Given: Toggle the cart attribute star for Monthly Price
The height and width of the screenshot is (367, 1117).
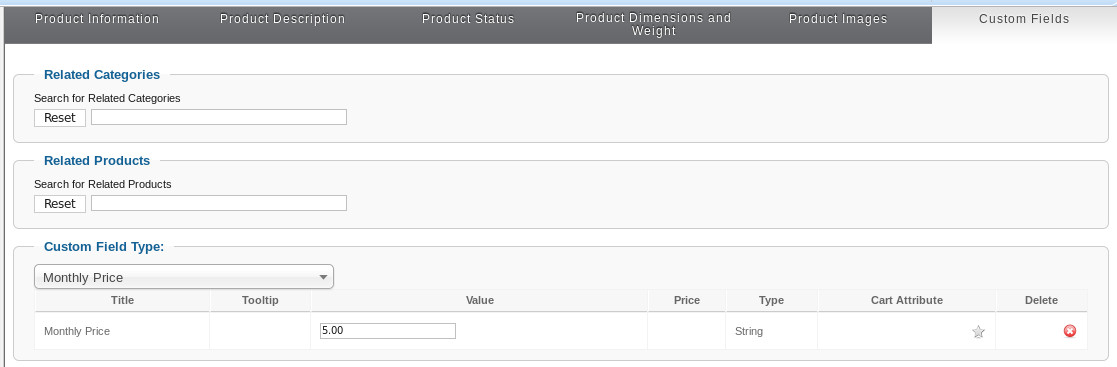Looking at the screenshot, I should click(978, 331).
